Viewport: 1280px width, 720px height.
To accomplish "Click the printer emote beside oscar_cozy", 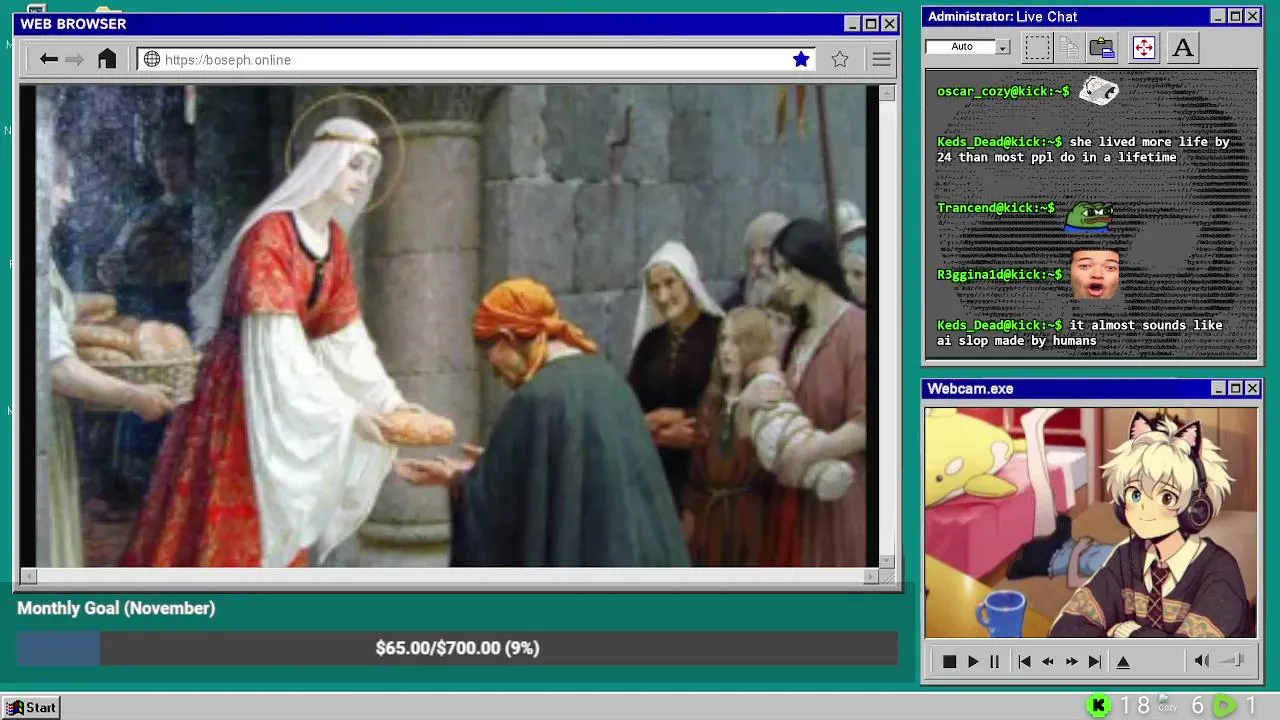I will (1098, 90).
